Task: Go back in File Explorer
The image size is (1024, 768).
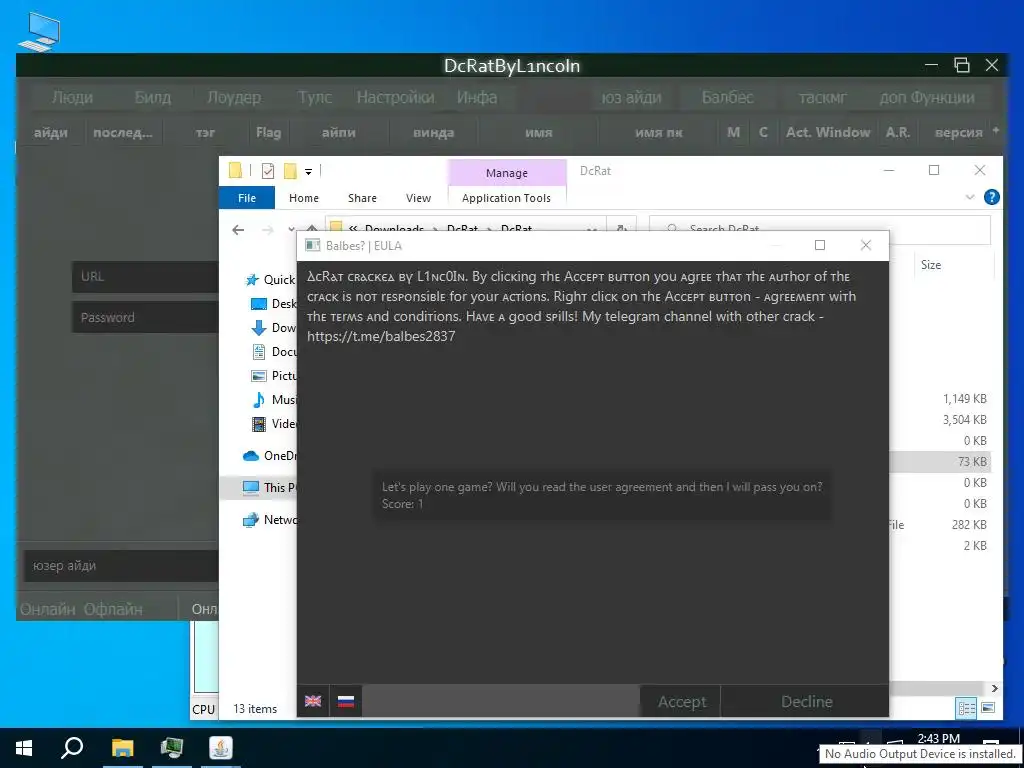Action: click(x=238, y=230)
